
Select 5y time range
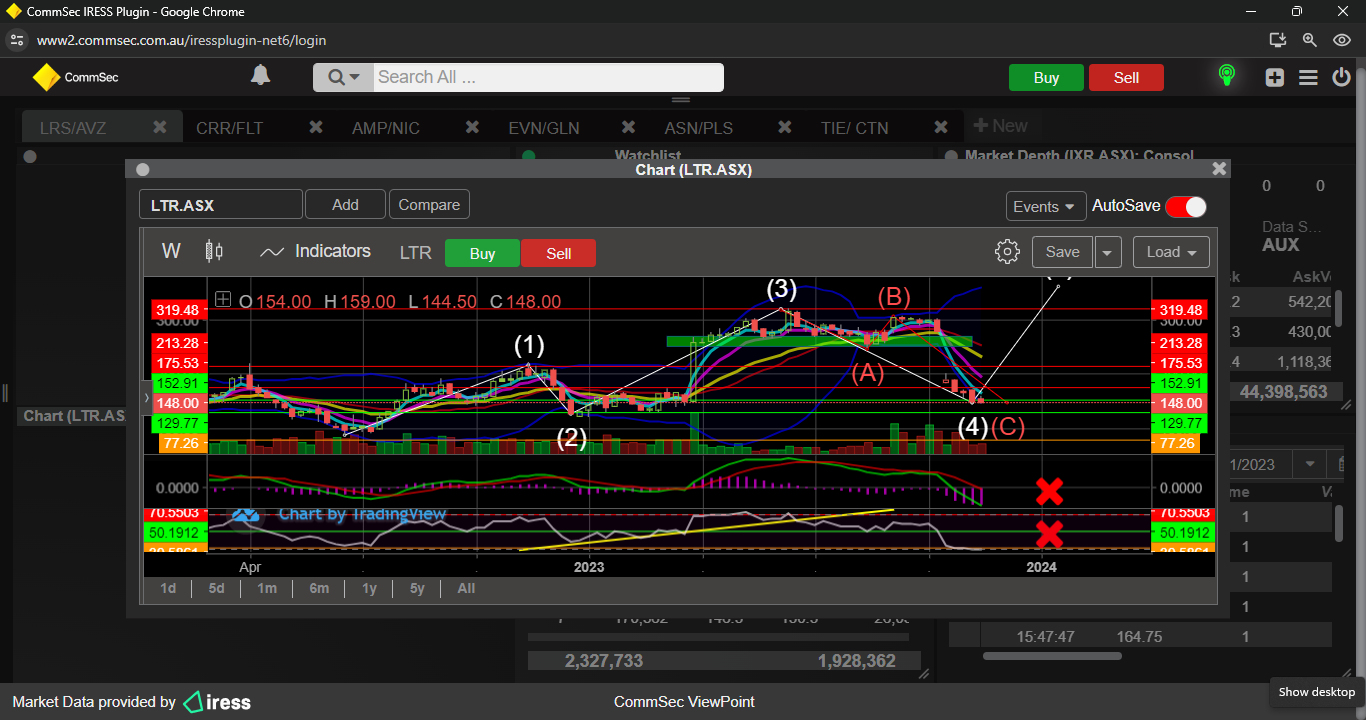point(418,588)
